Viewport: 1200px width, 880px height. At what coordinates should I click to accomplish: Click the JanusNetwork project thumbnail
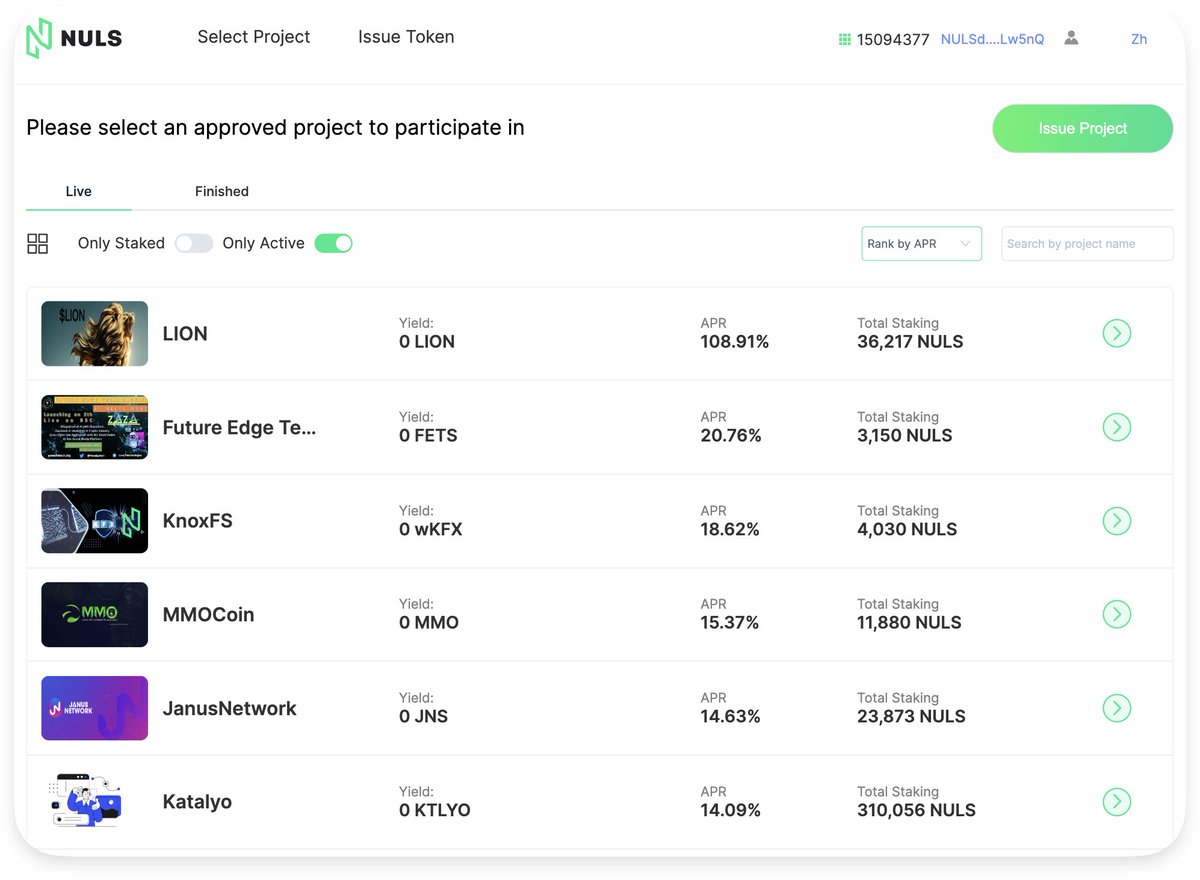click(x=94, y=708)
